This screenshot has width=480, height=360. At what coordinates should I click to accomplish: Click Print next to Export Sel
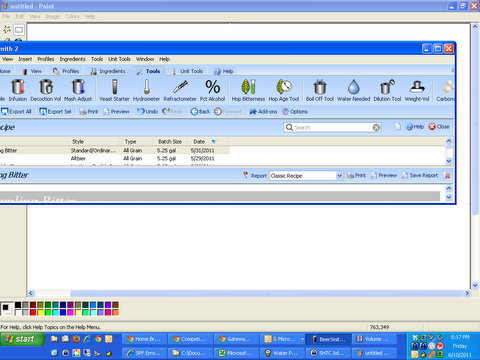pos(89,112)
